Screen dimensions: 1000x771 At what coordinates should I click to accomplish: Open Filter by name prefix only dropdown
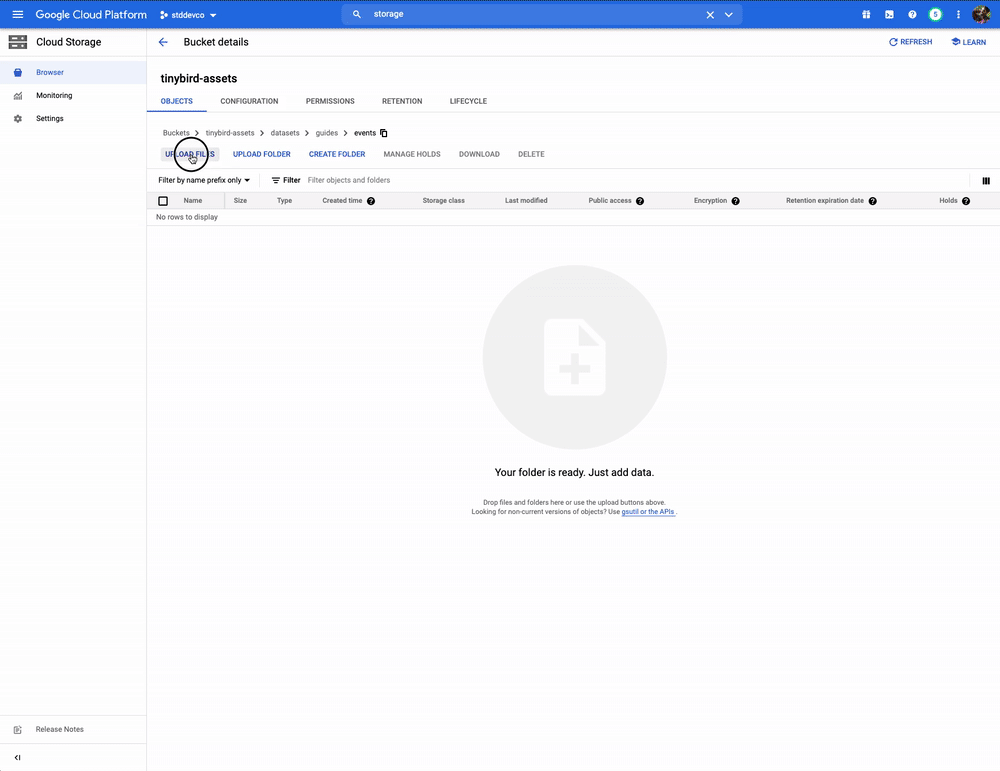click(x=204, y=180)
